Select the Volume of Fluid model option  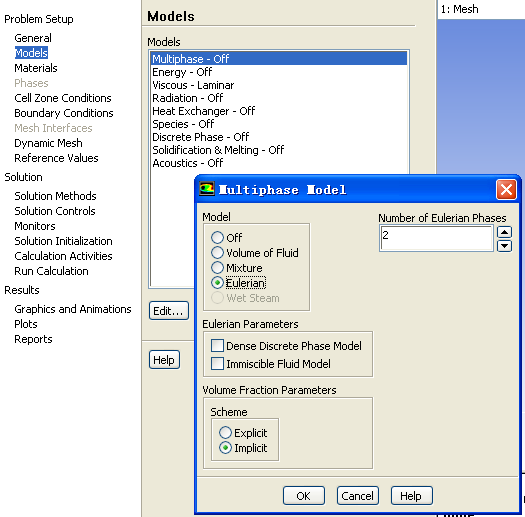pos(255,253)
